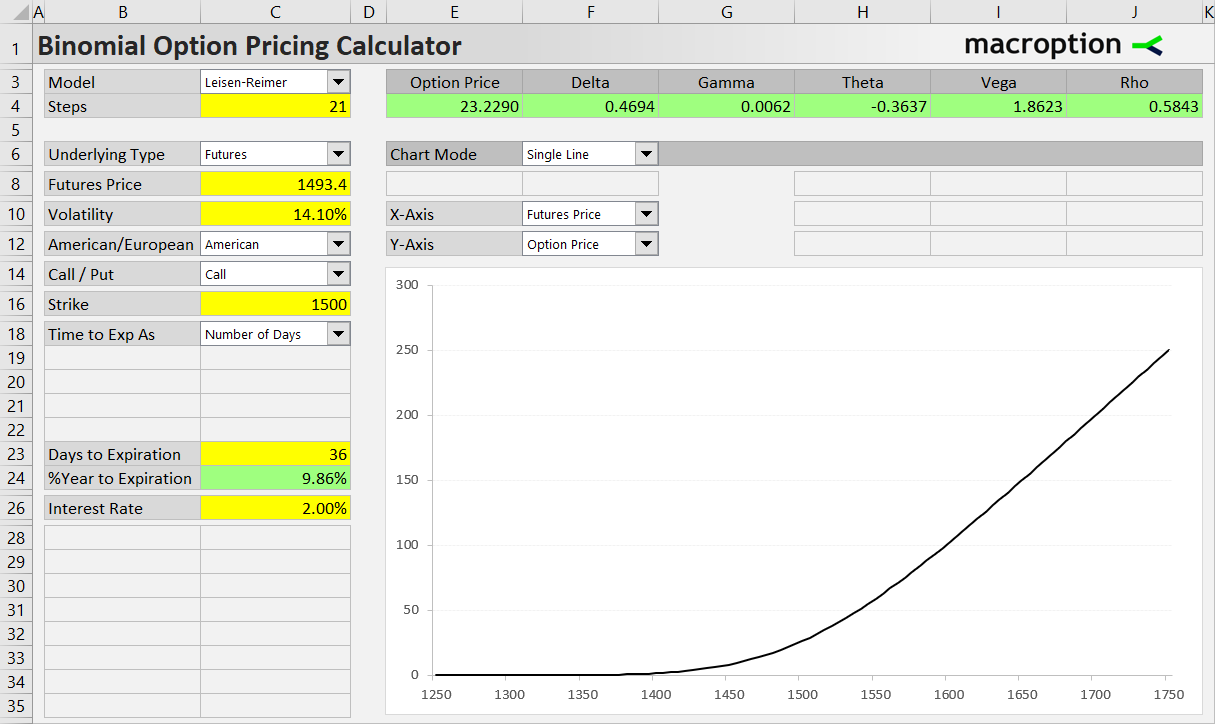Click the 100 label on chart y-axis

point(407,545)
